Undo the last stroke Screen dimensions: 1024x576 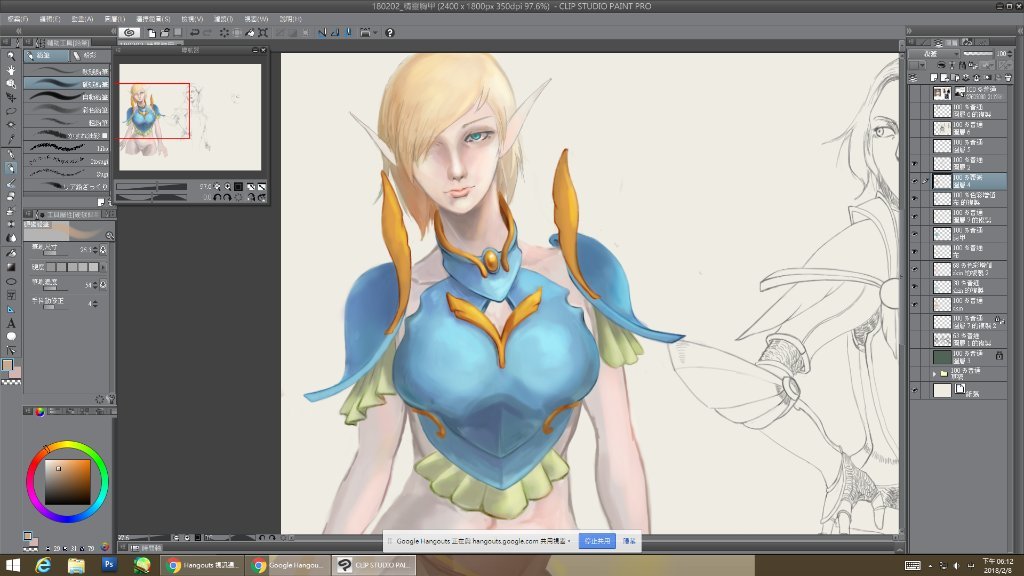coord(195,33)
